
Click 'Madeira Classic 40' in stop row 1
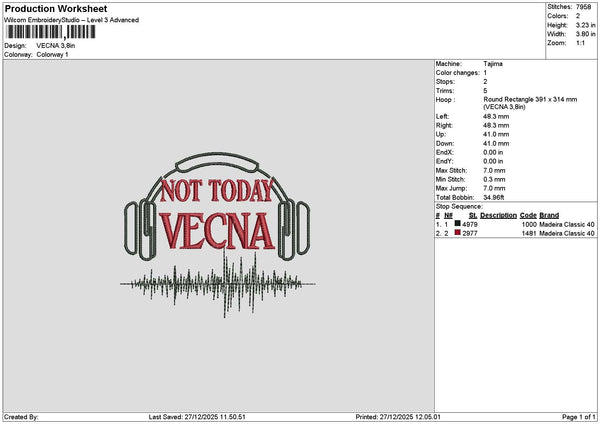pyautogui.click(x=567, y=224)
